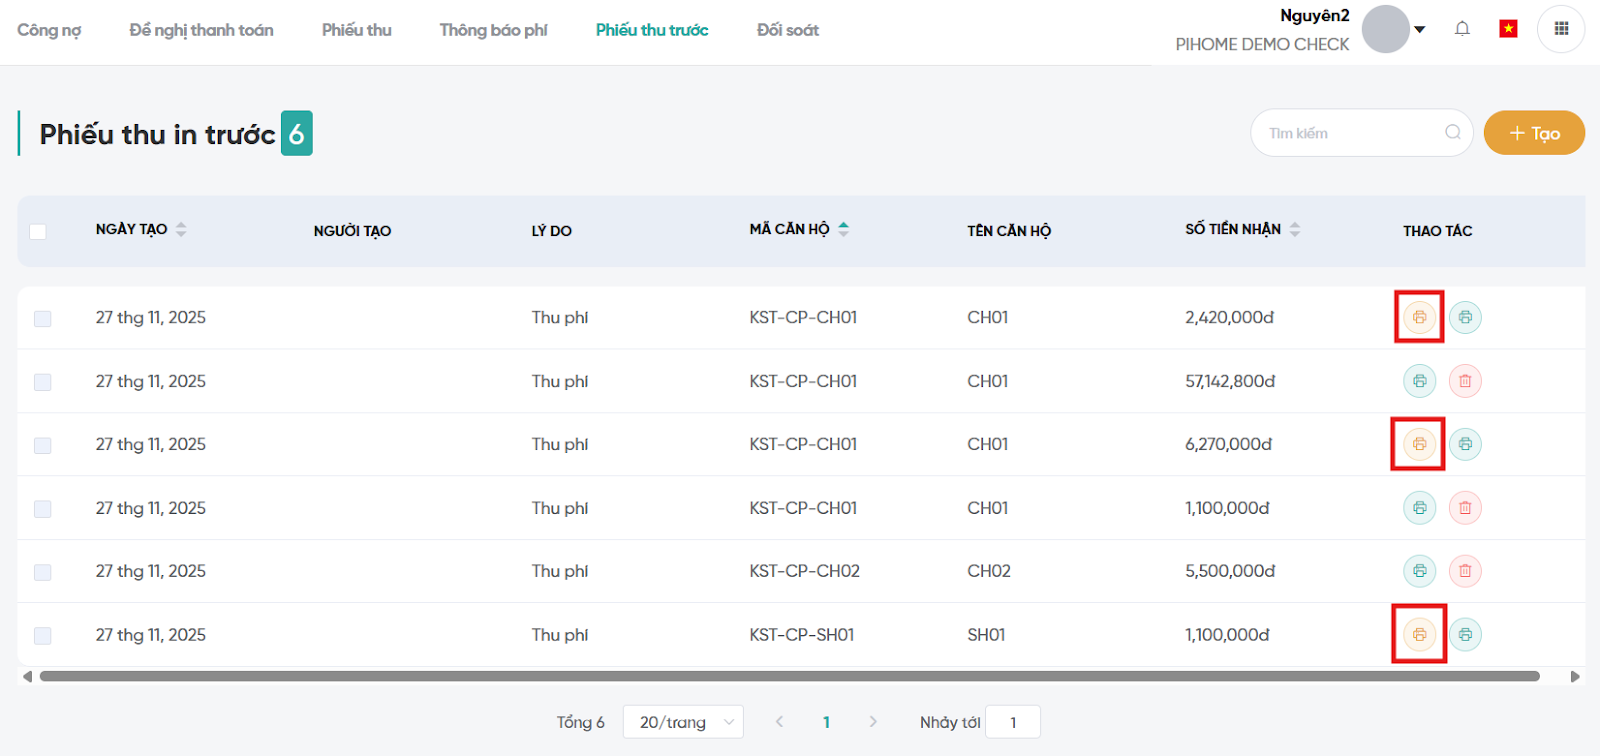Delete the CH02 receipt with the trash icon

tap(1465, 571)
